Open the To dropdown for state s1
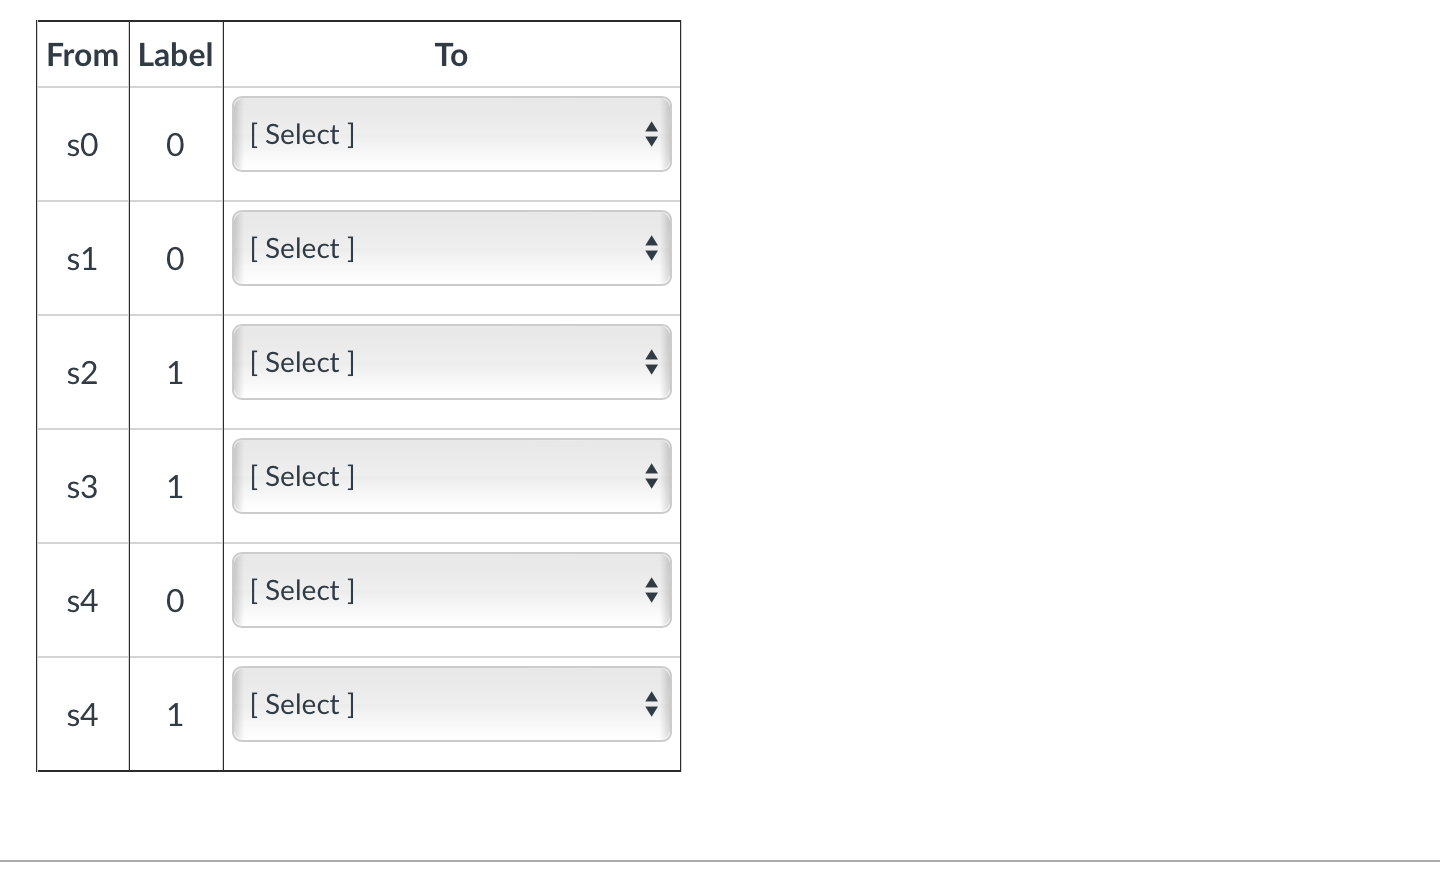The image size is (1440, 872). 451,248
